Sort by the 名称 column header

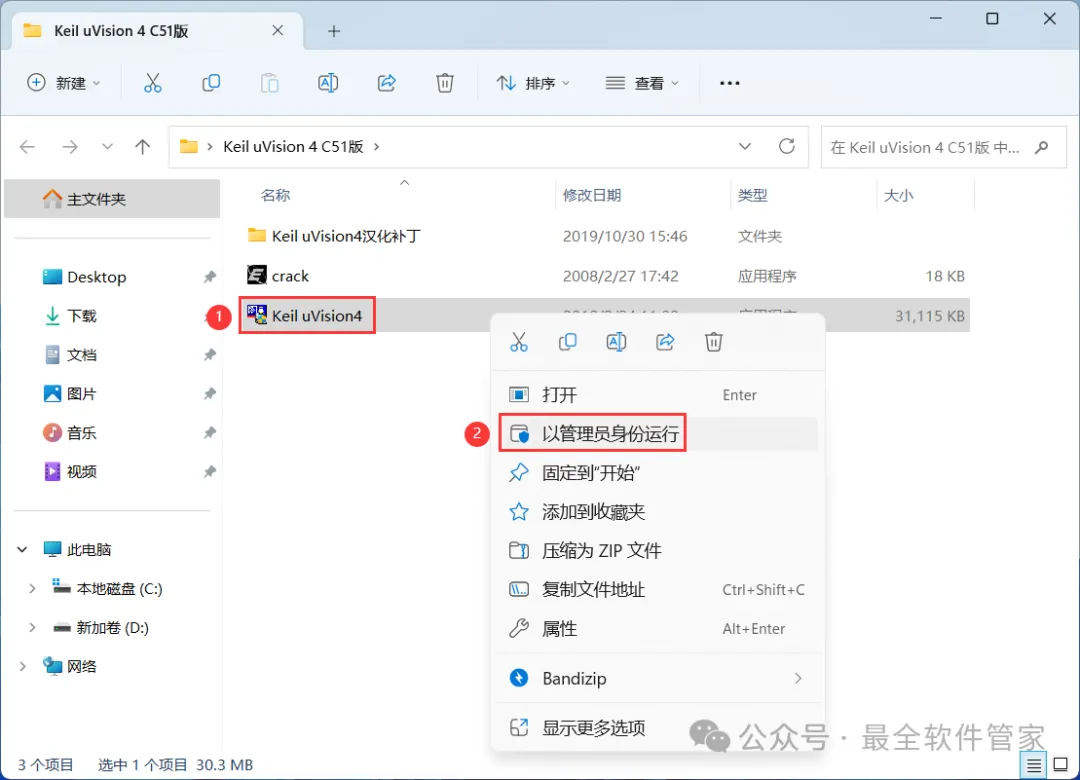(x=276, y=196)
